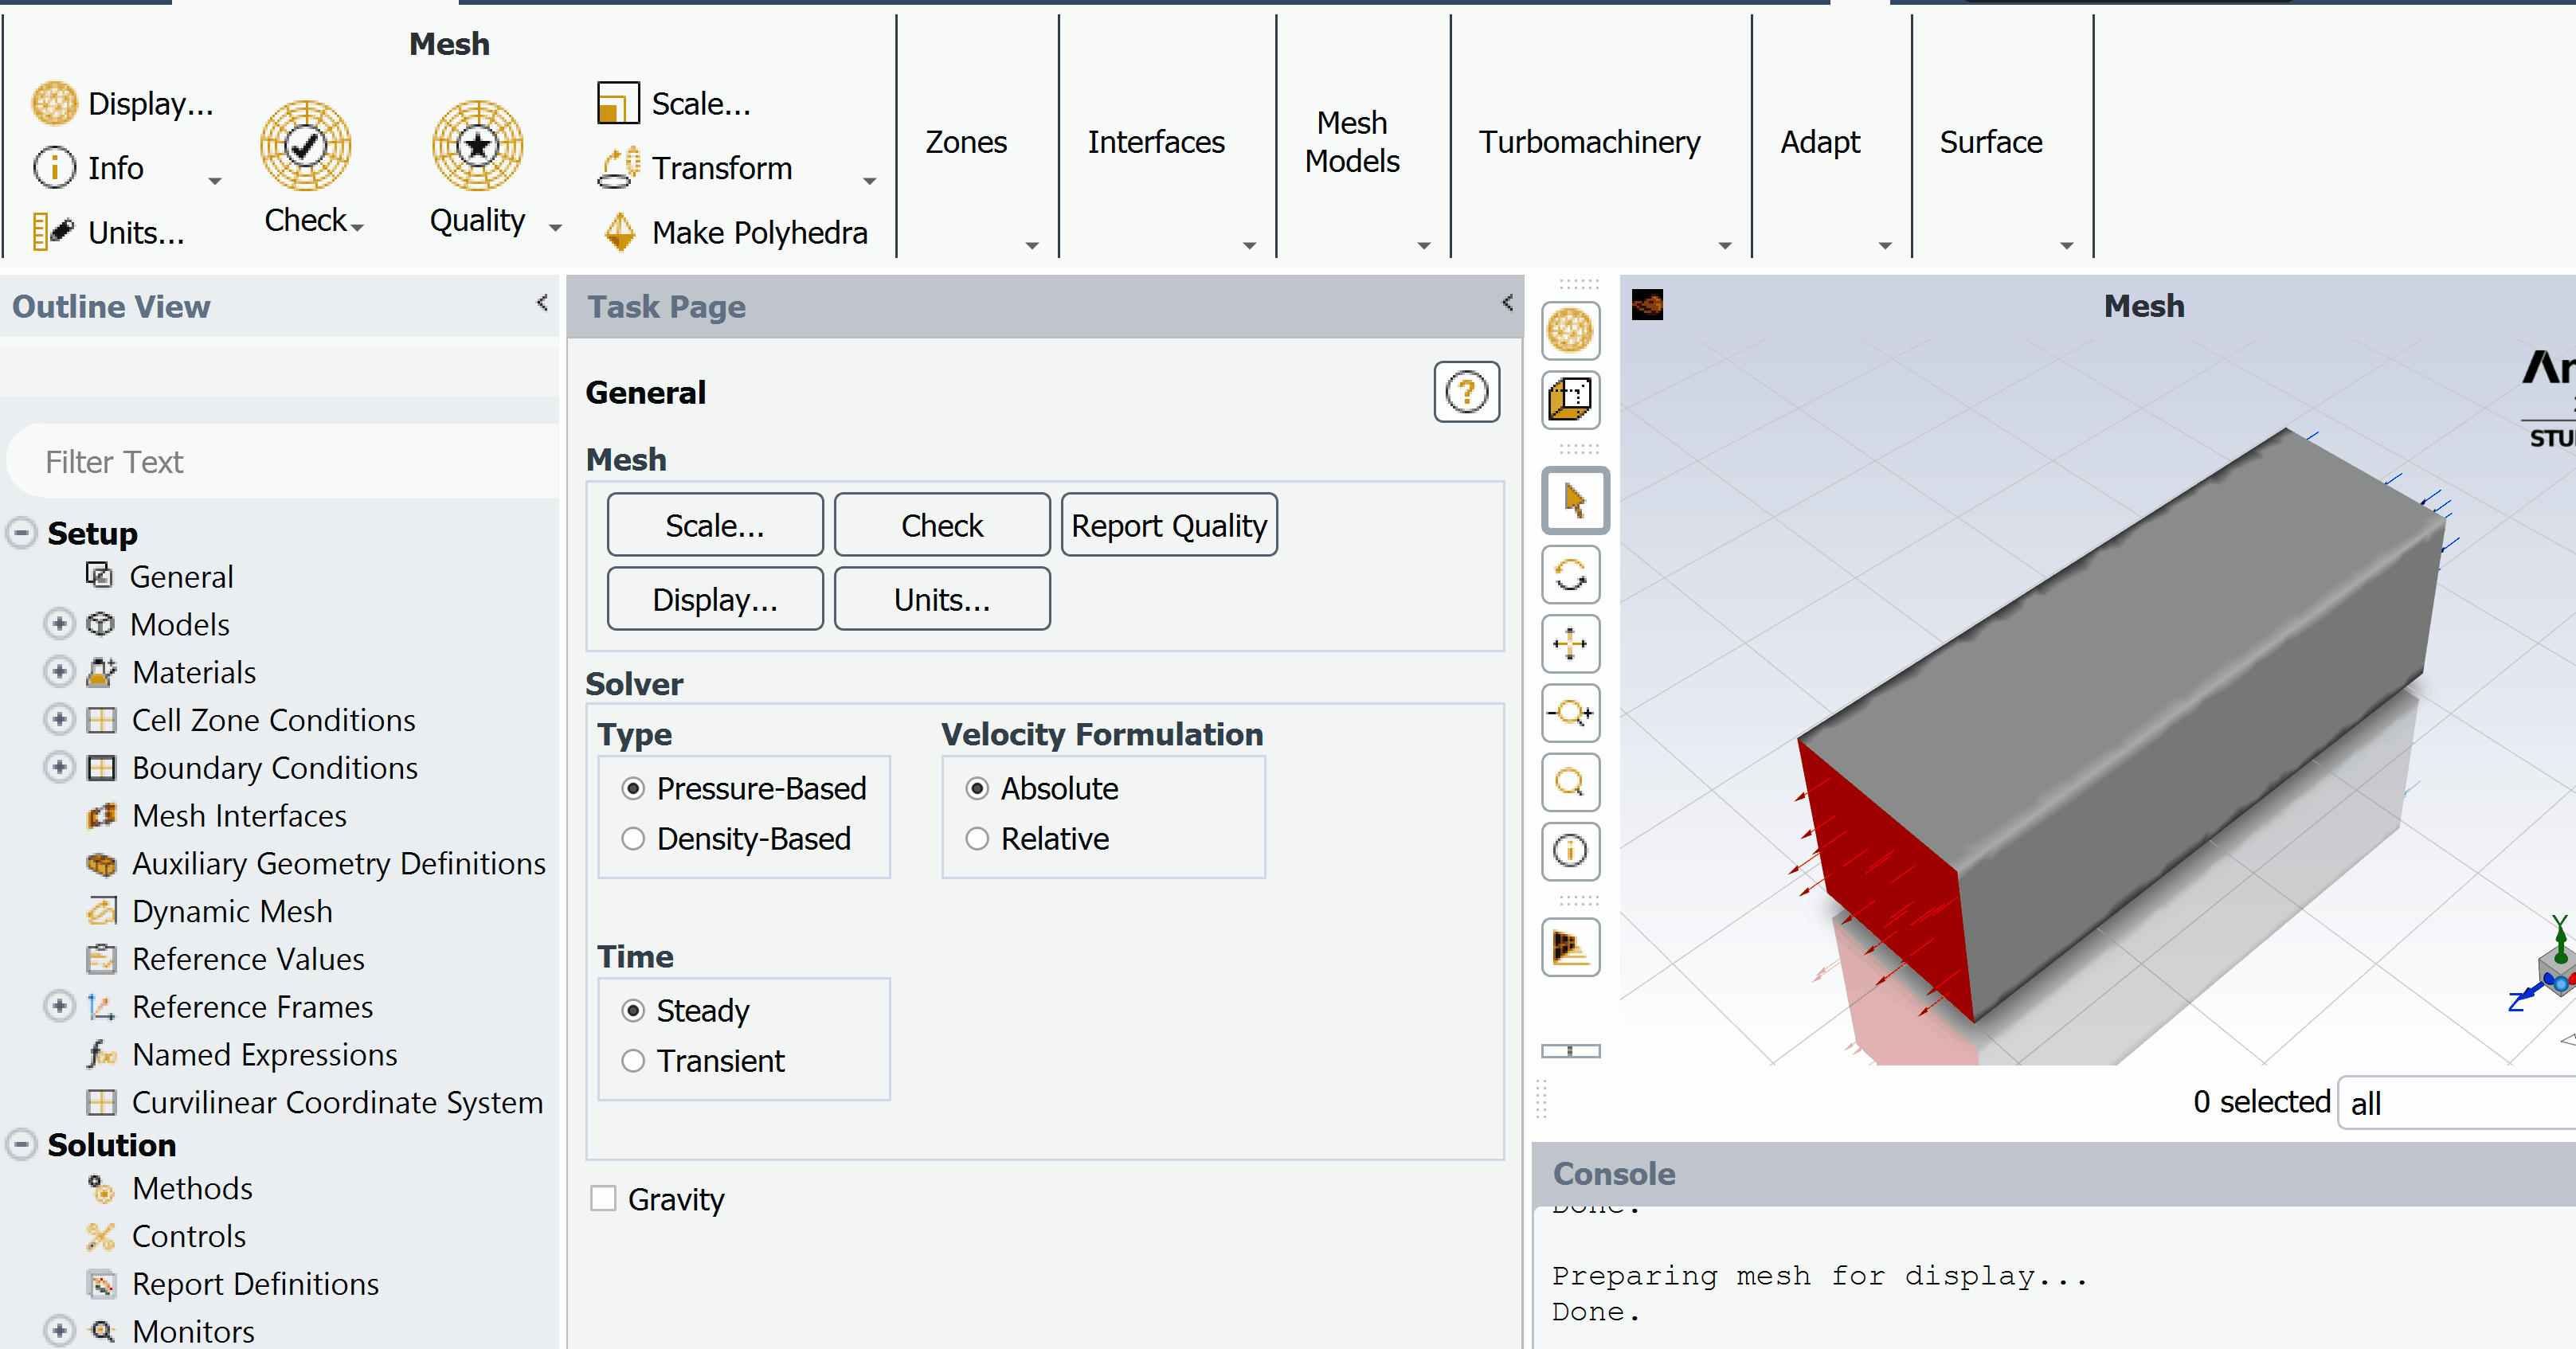Viewport: 2576px width, 1349px height.
Task: Open Scale from the ribbon
Action: pos(674,103)
